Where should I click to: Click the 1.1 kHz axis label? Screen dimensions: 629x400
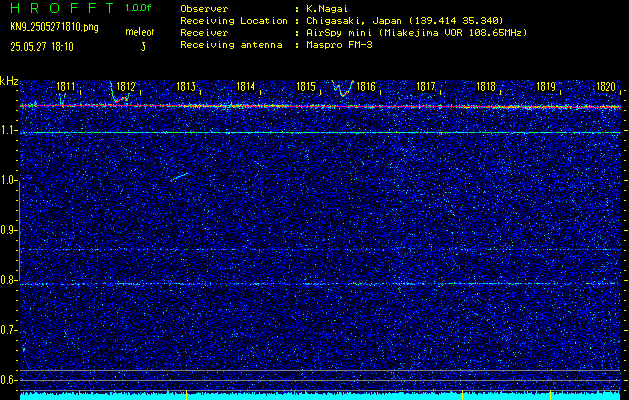click(8, 131)
